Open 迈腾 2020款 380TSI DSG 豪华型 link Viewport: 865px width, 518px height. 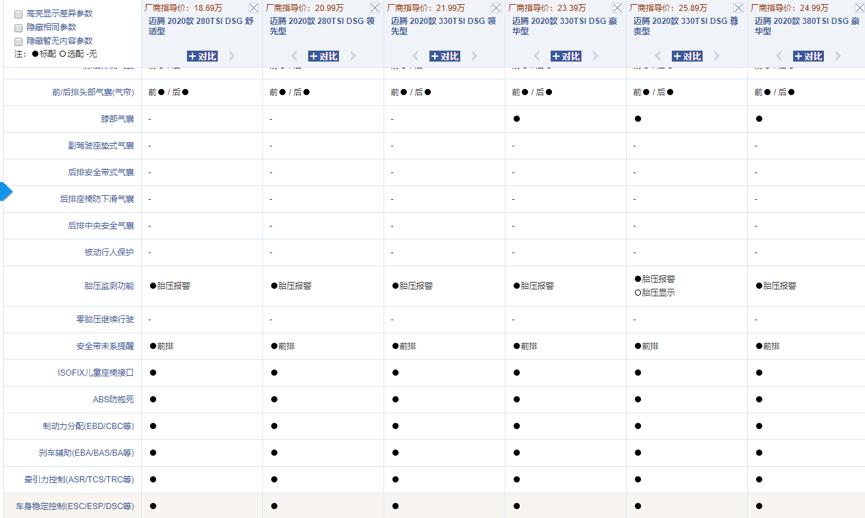(807, 26)
